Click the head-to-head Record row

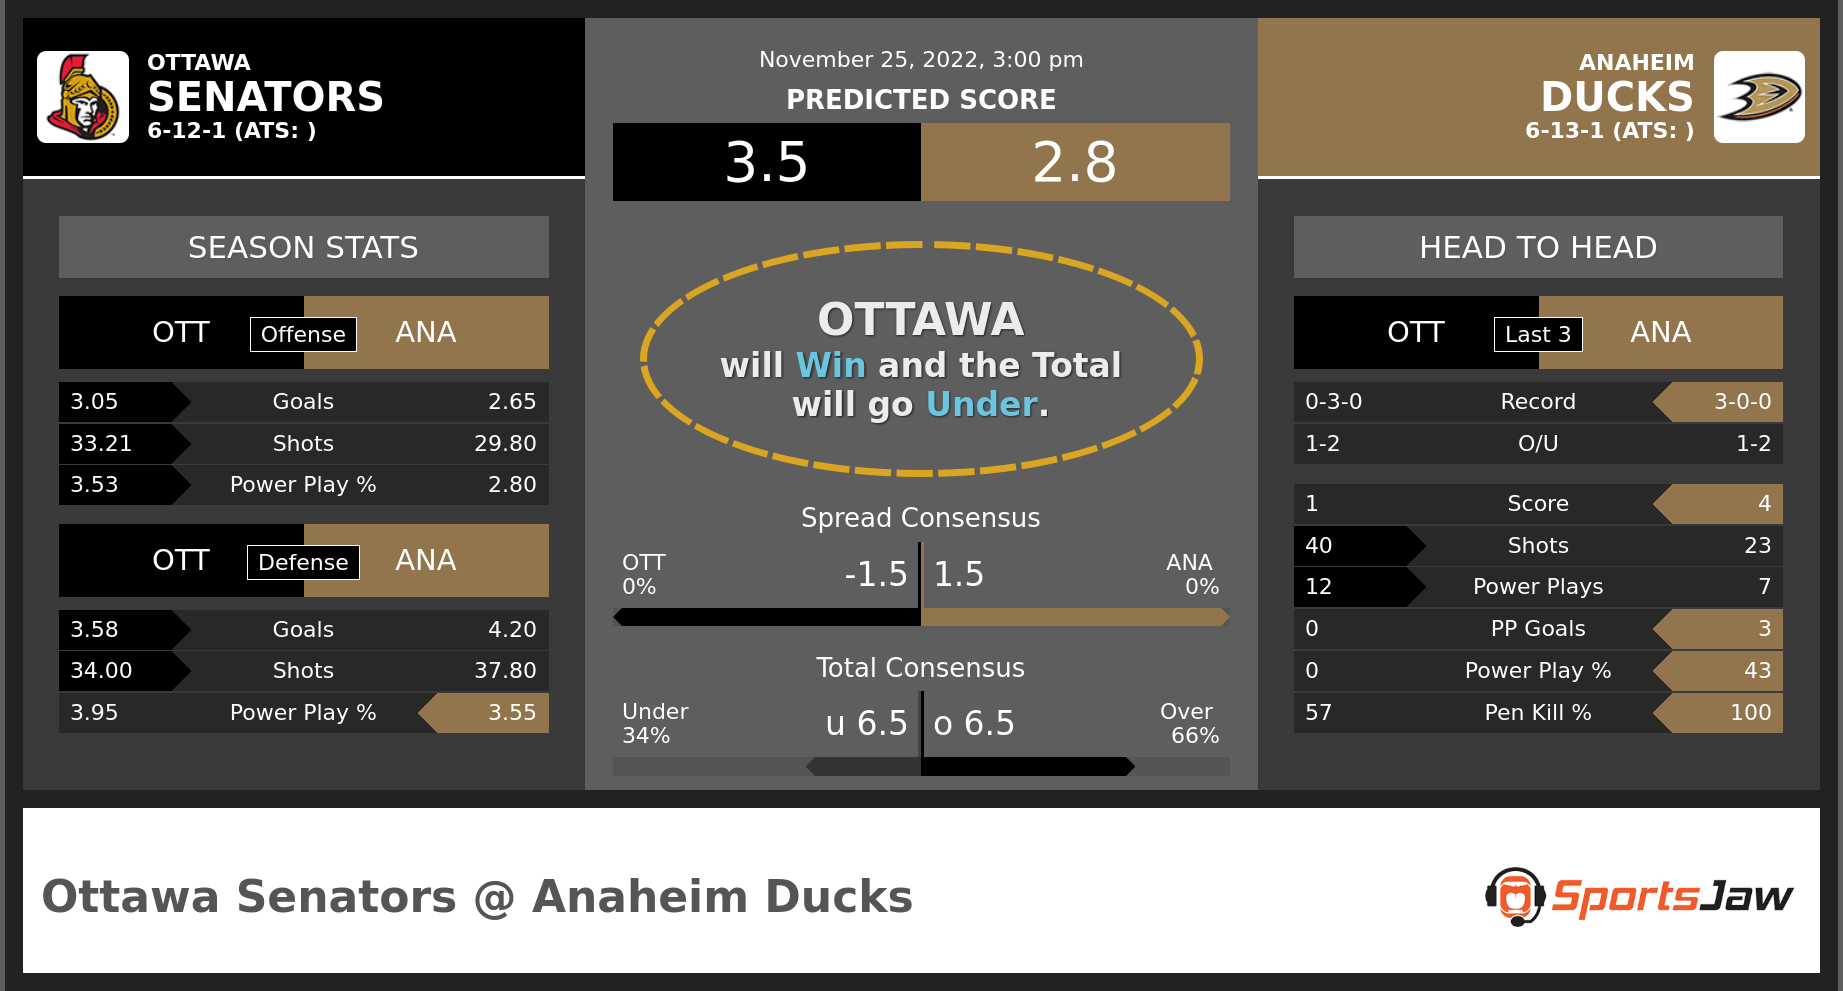click(1538, 402)
